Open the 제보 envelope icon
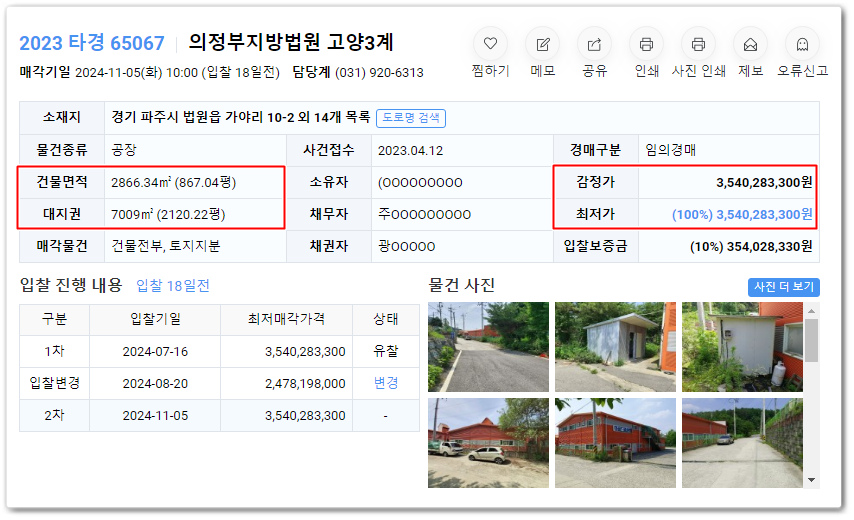Image resolution: width=854 pixels, height=520 pixels. tap(750, 44)
